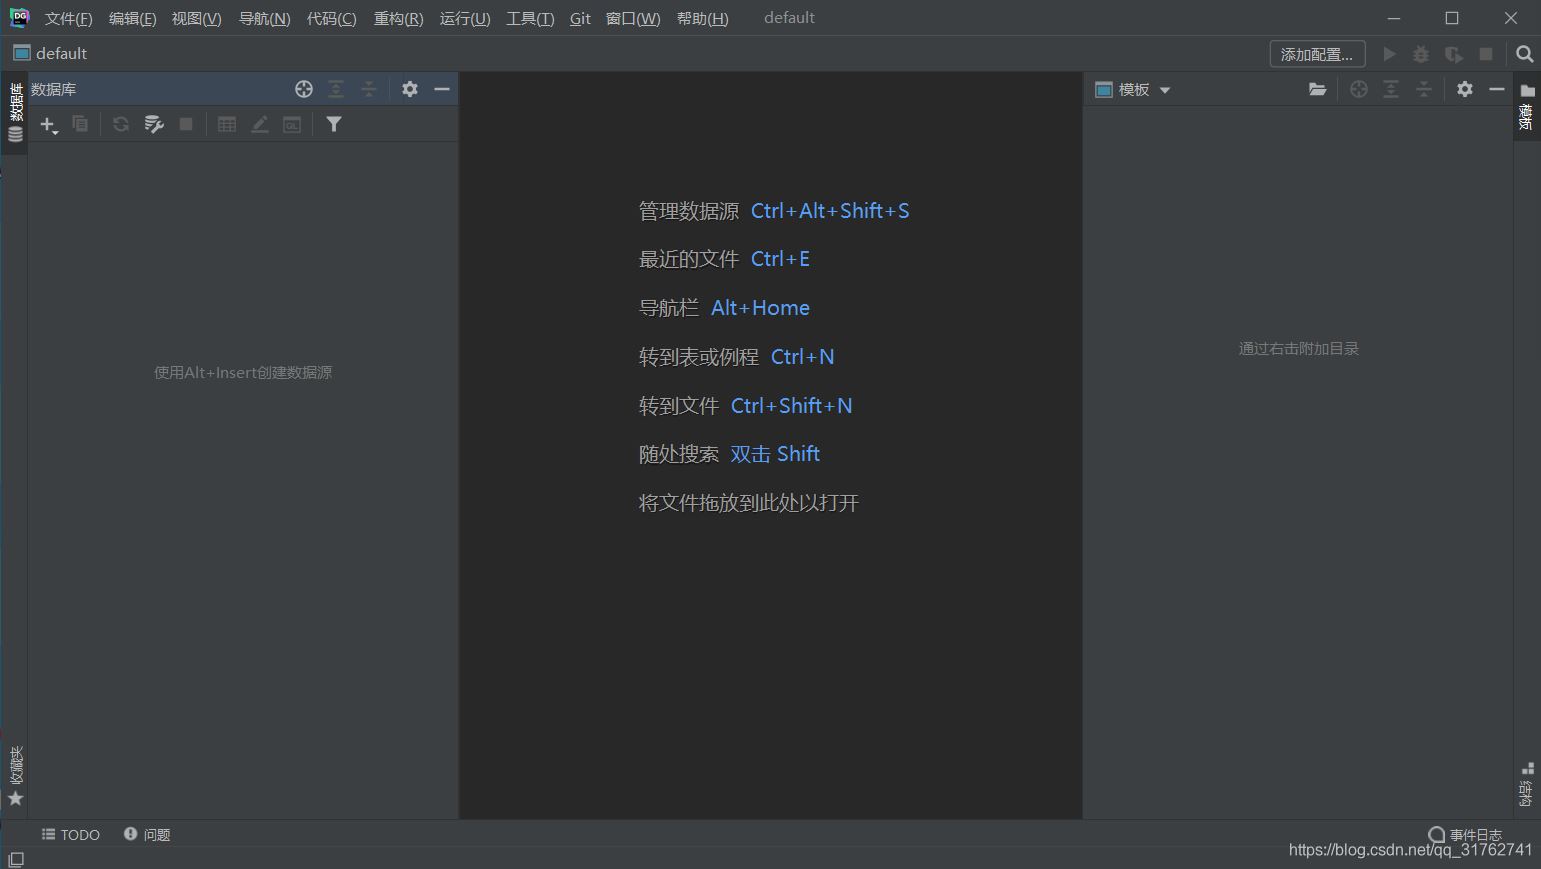Screen dimensions: 1541x869
Task: Toggle the 收藏夹 favorites side tab
Action: pyautogui.click(x=15, y=776)
